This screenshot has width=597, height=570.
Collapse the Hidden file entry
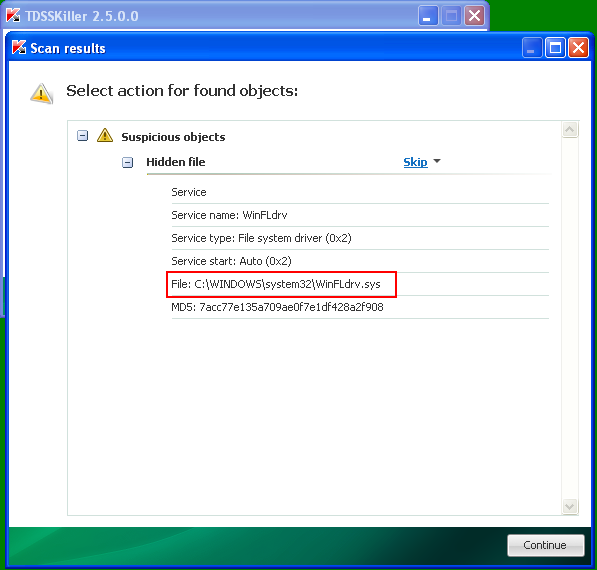point(127,163)
